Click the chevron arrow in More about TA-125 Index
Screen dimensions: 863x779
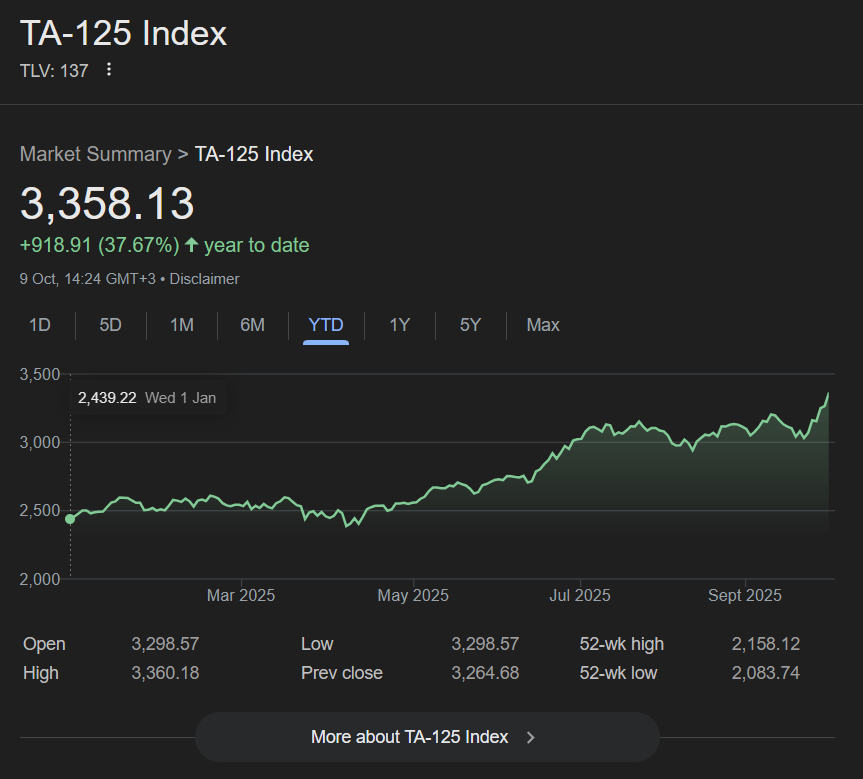(x=531, y=737)
